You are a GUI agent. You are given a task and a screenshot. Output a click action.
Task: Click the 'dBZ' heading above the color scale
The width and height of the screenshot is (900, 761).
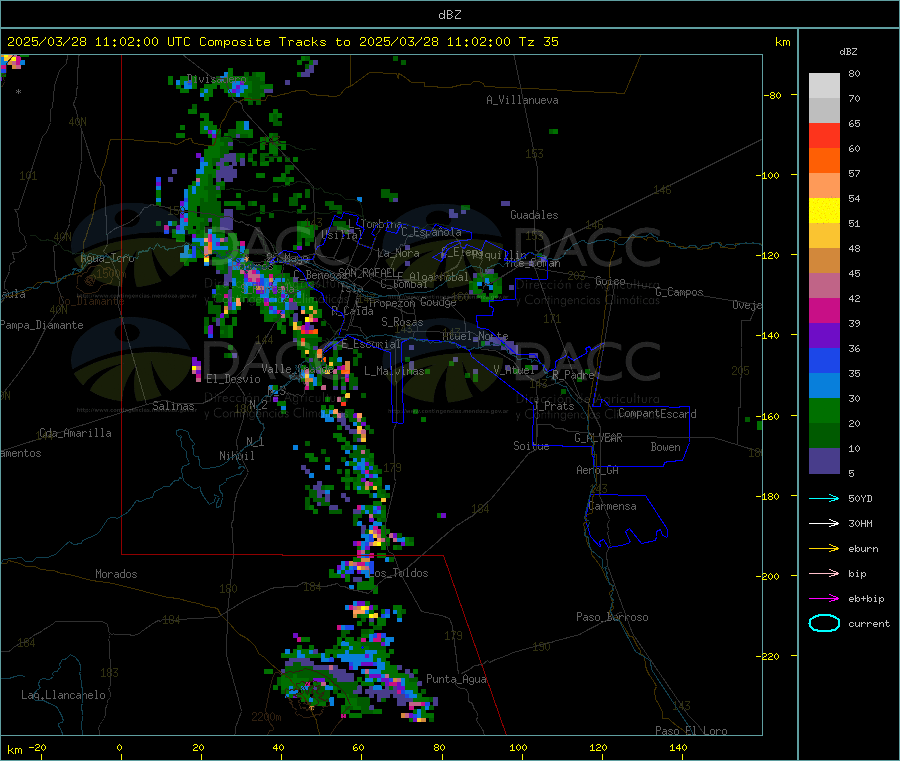[848, 52]
